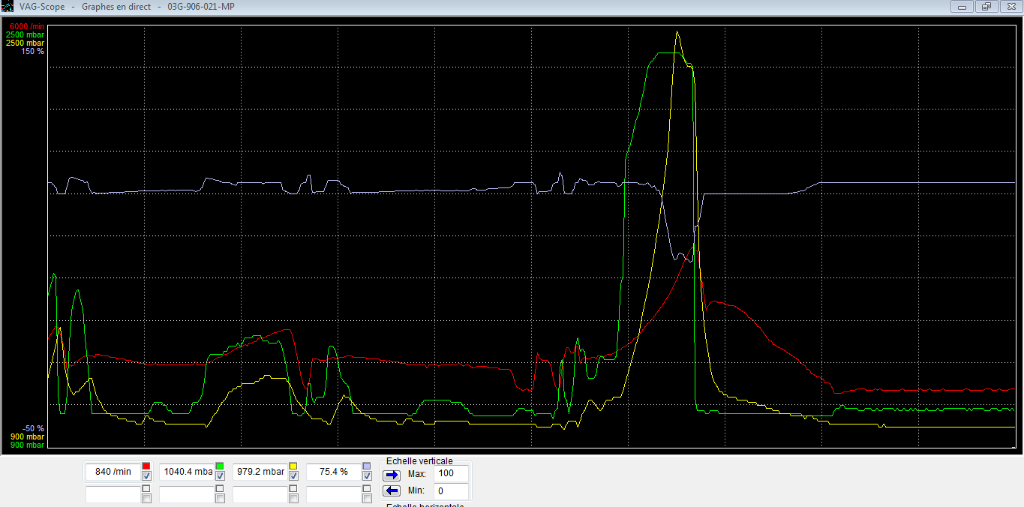The image size is (1024, 507).
Task: Restore down the VAG-Scope window
Action: click(985, 6)
